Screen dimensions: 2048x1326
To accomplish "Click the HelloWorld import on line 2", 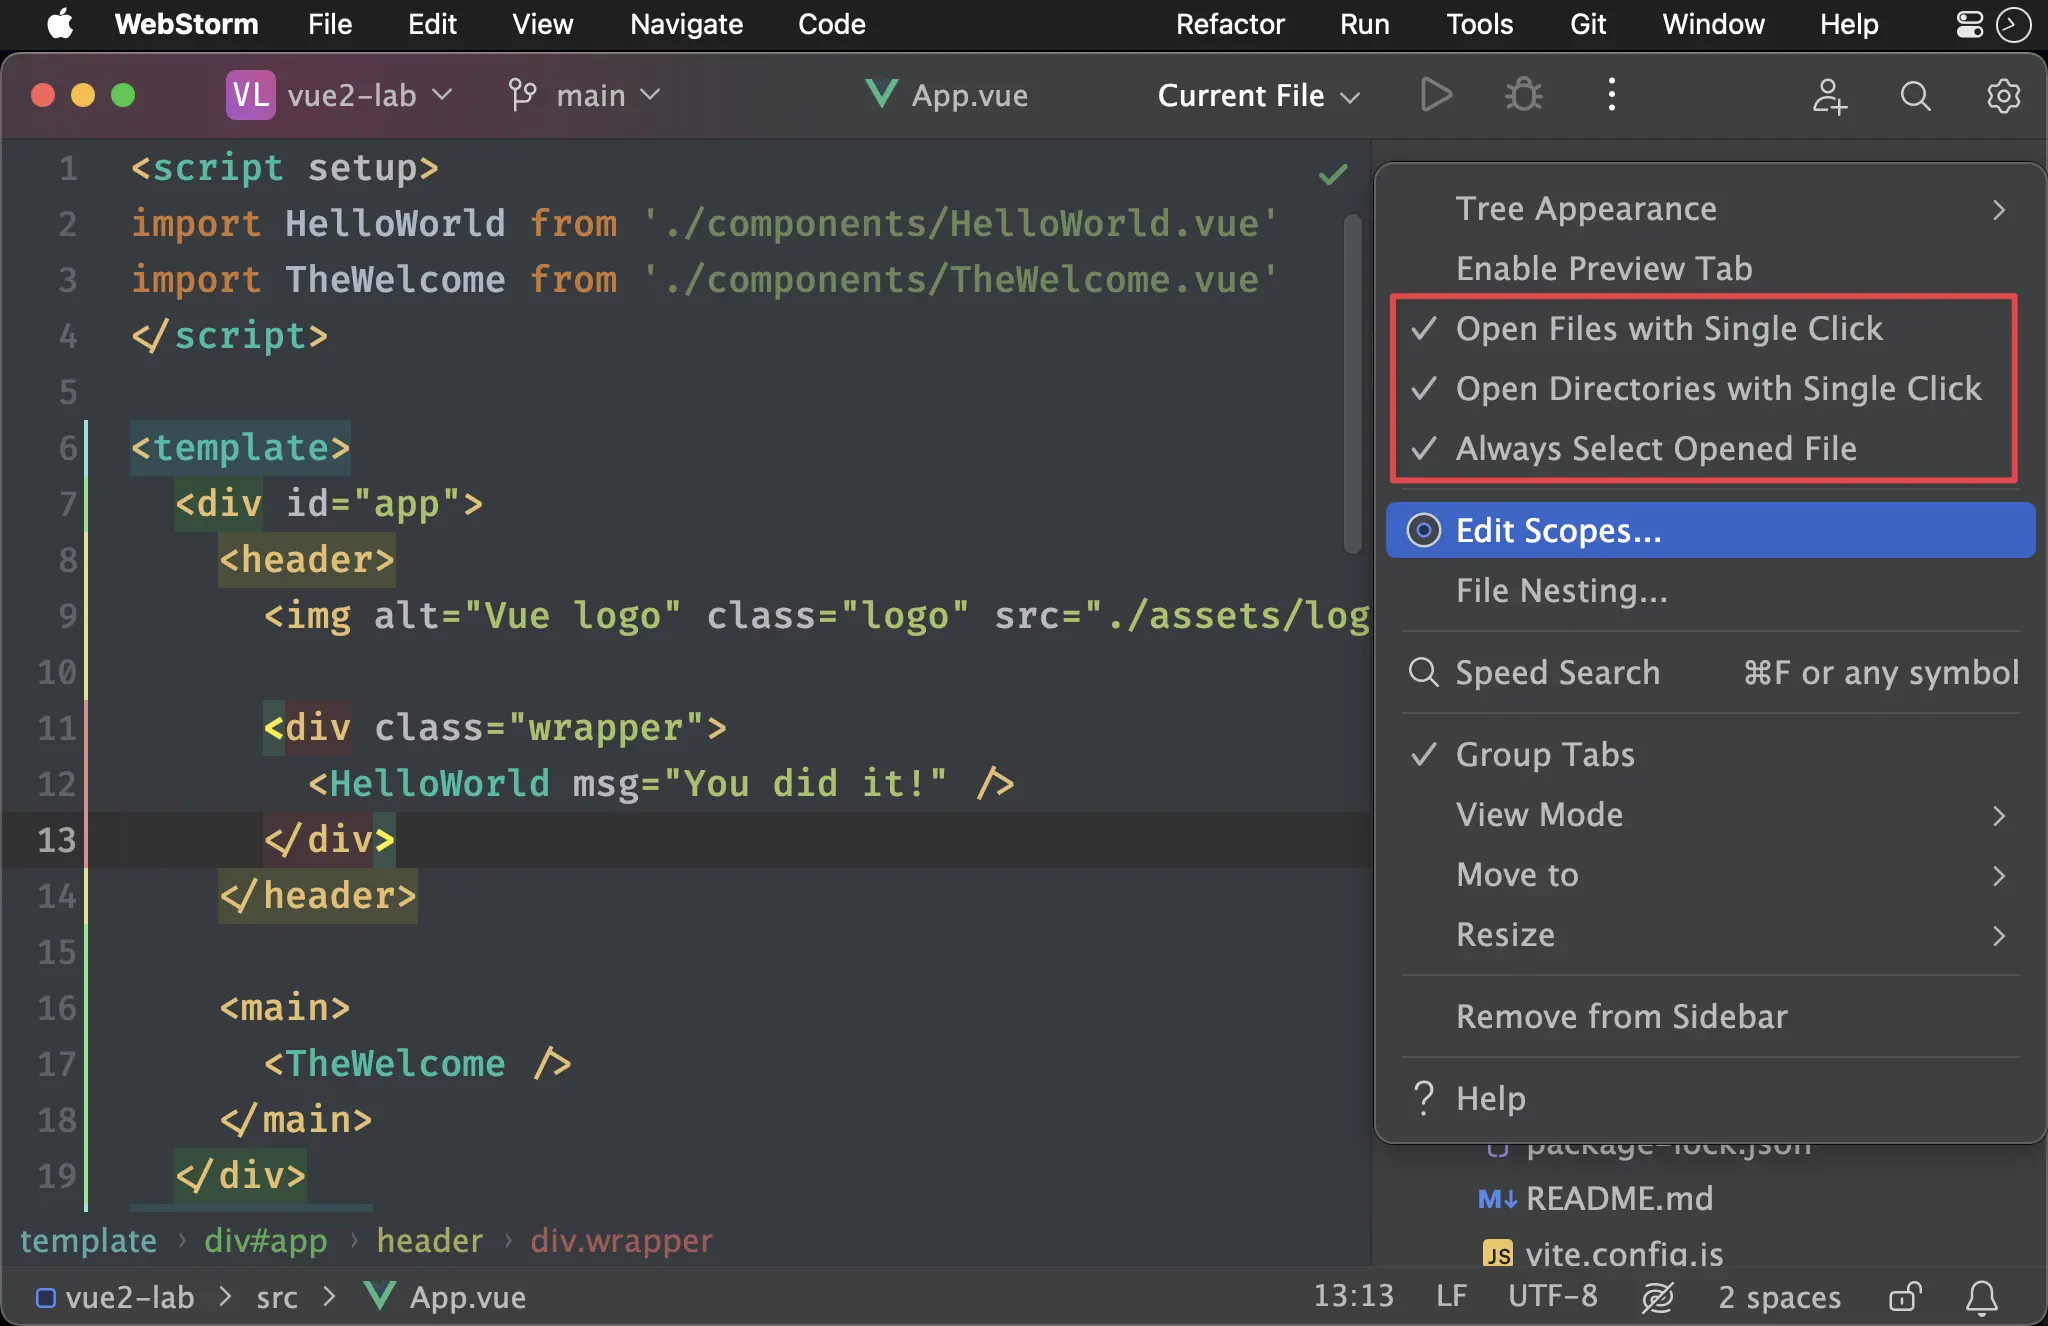I will [395, 223].
